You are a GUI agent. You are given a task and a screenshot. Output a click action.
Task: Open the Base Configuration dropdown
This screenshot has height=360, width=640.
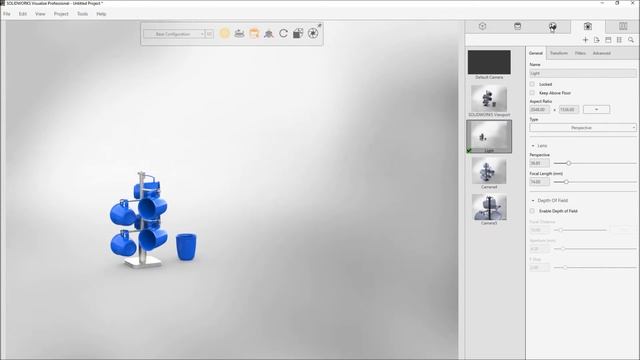tap(174, 34)
